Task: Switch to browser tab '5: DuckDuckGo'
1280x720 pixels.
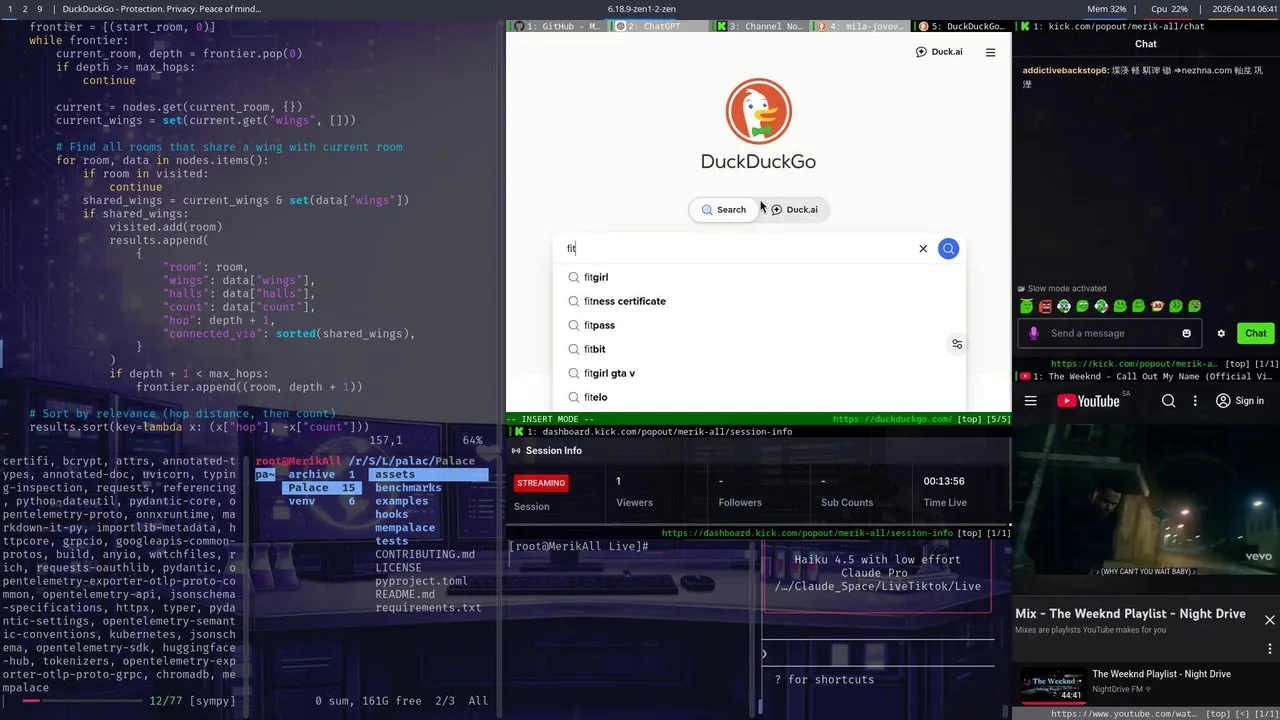Action: click(x=961, y=26)
